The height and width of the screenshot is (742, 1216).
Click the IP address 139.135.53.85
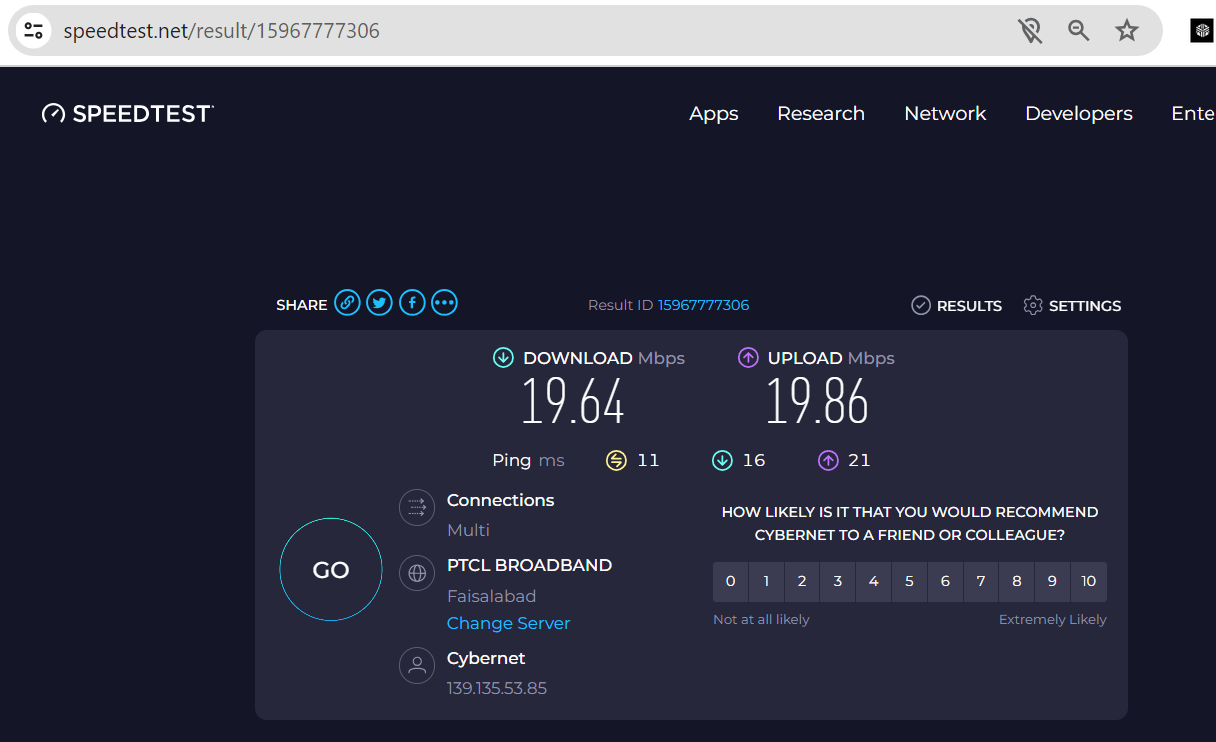(497, 688)
